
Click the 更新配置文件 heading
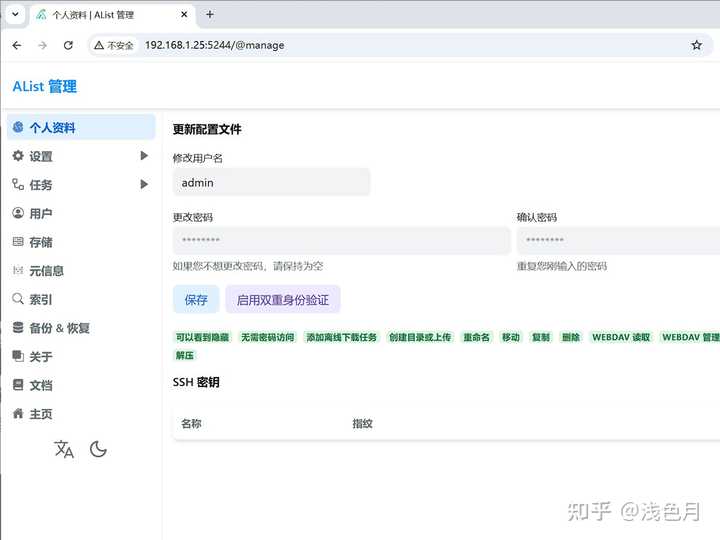point(207,129)
